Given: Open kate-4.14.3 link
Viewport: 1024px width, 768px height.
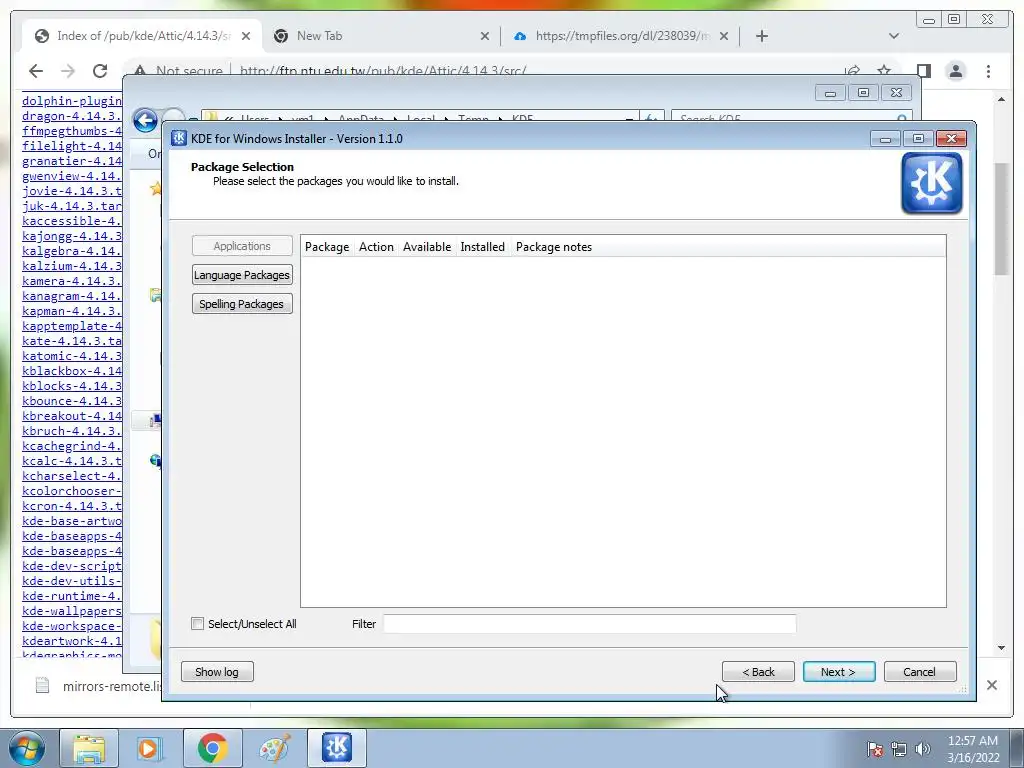Looking at the screenshot, I should pos(72,341).
